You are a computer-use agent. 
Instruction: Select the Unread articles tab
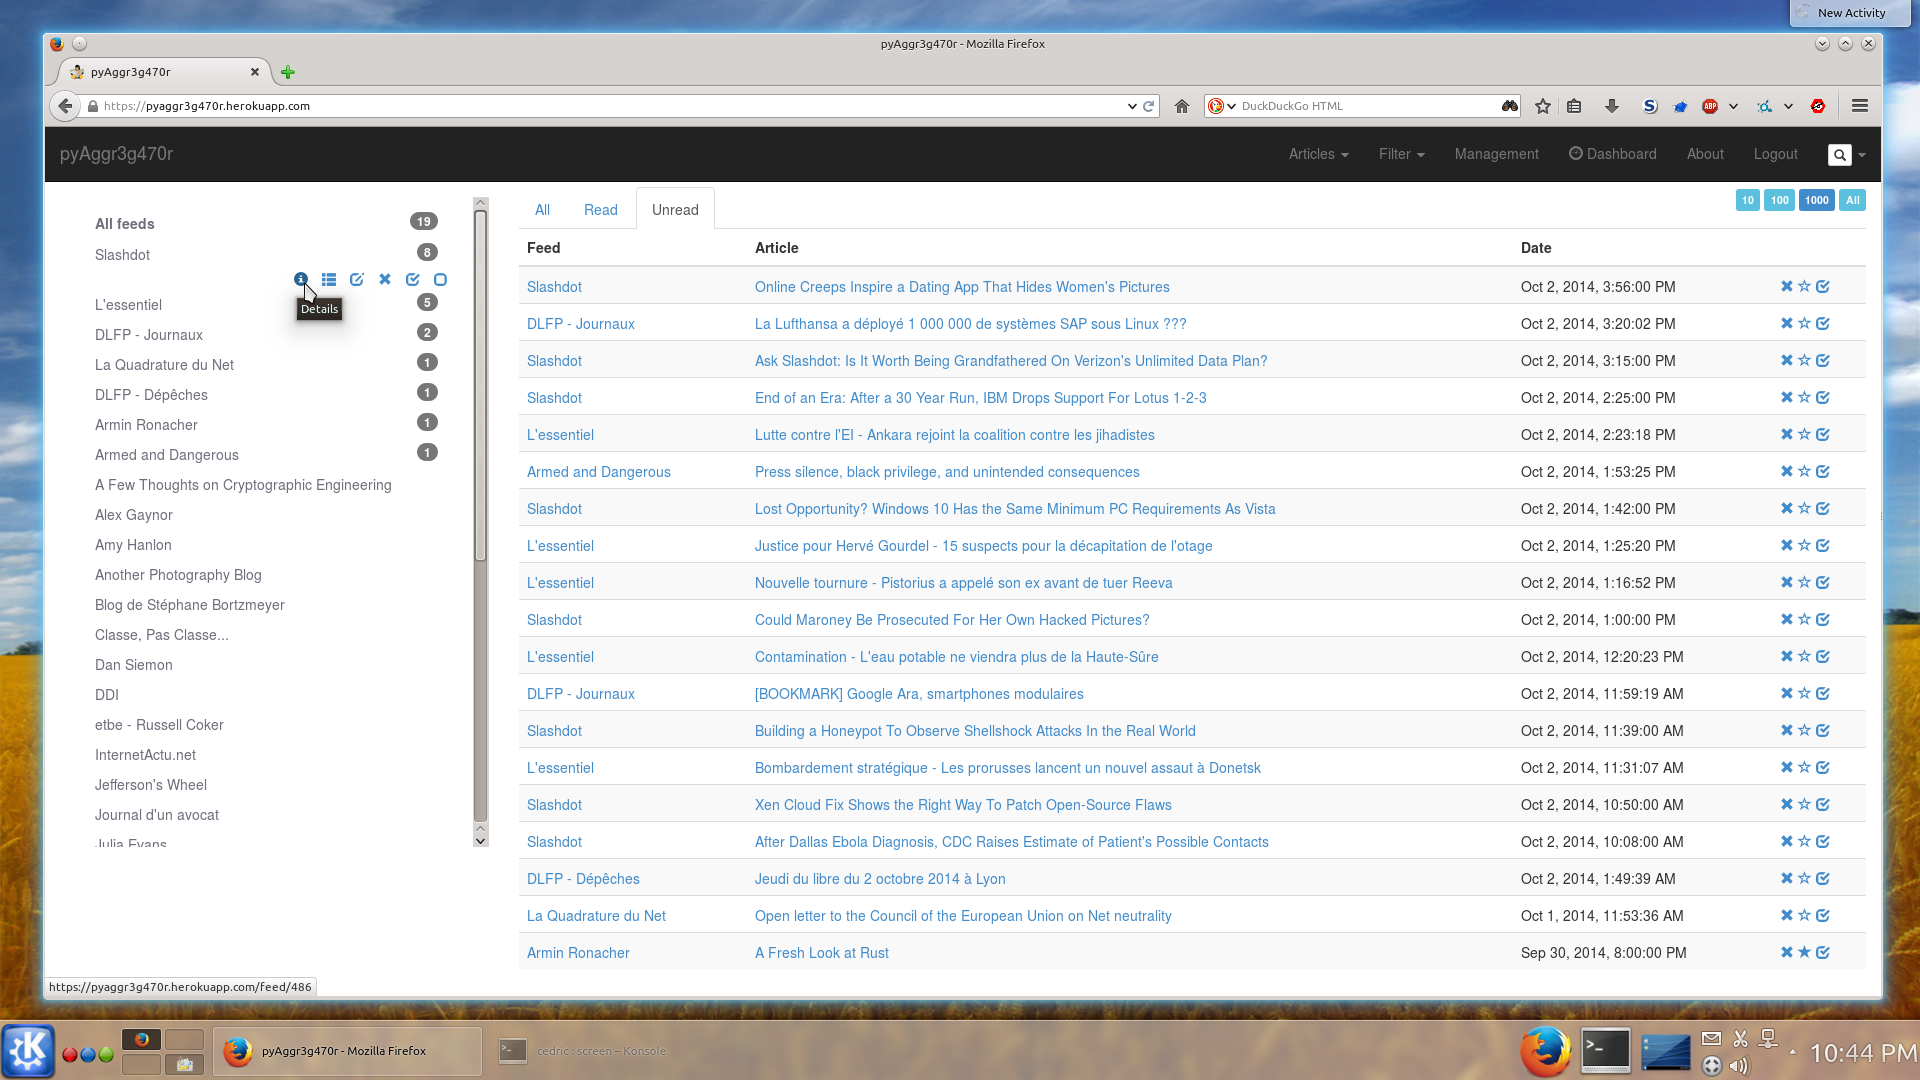pos(675,210)
